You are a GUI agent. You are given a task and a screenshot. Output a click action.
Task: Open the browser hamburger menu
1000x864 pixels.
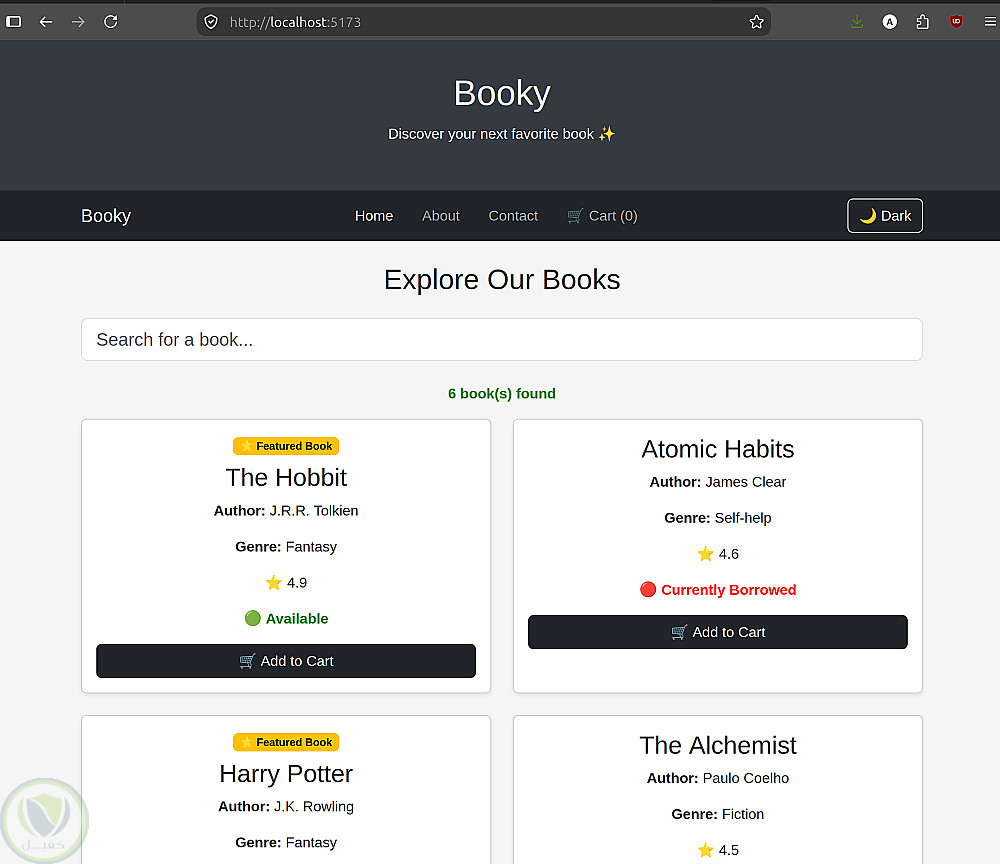tap(989, 22)
